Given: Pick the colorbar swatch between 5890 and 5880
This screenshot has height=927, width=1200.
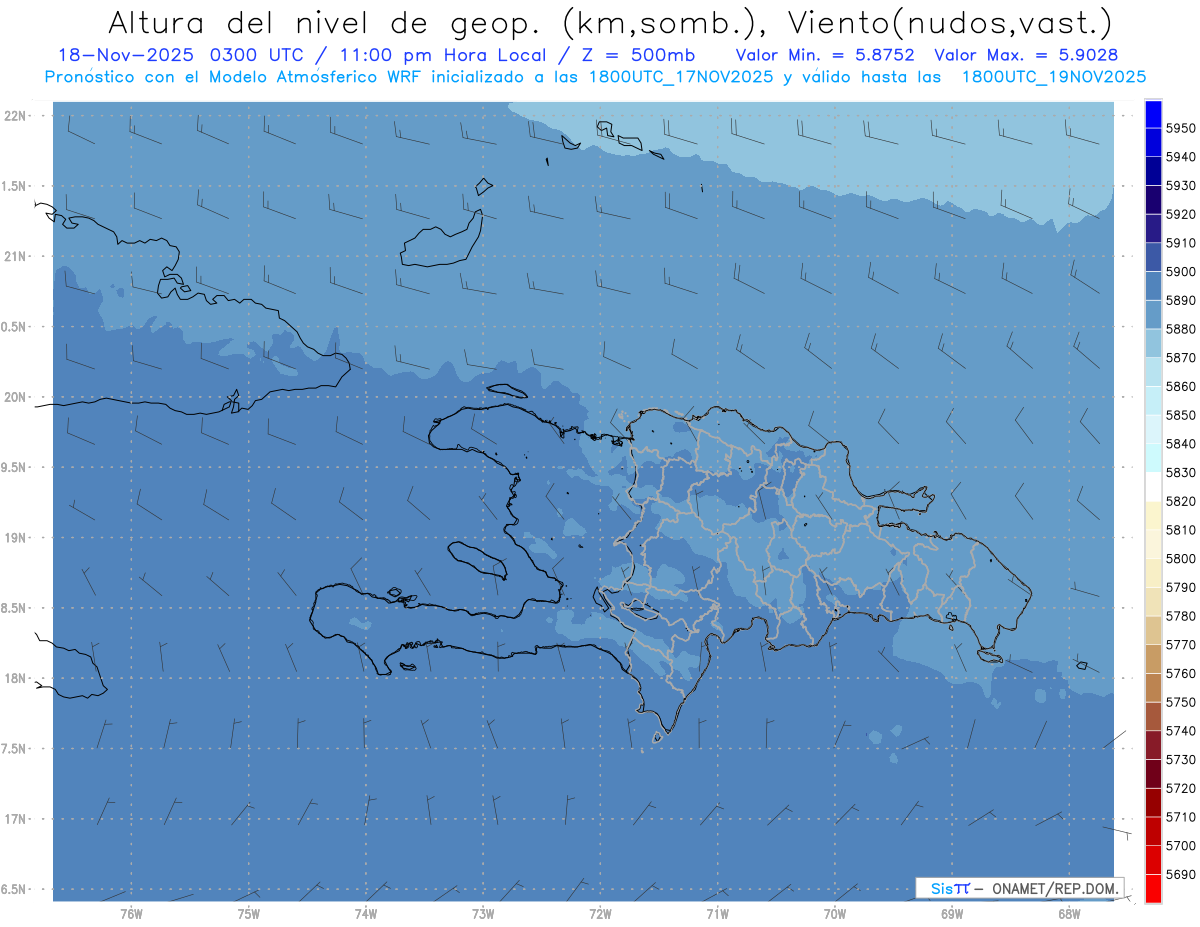Looking at the screenshot, I should [1152, 314].
